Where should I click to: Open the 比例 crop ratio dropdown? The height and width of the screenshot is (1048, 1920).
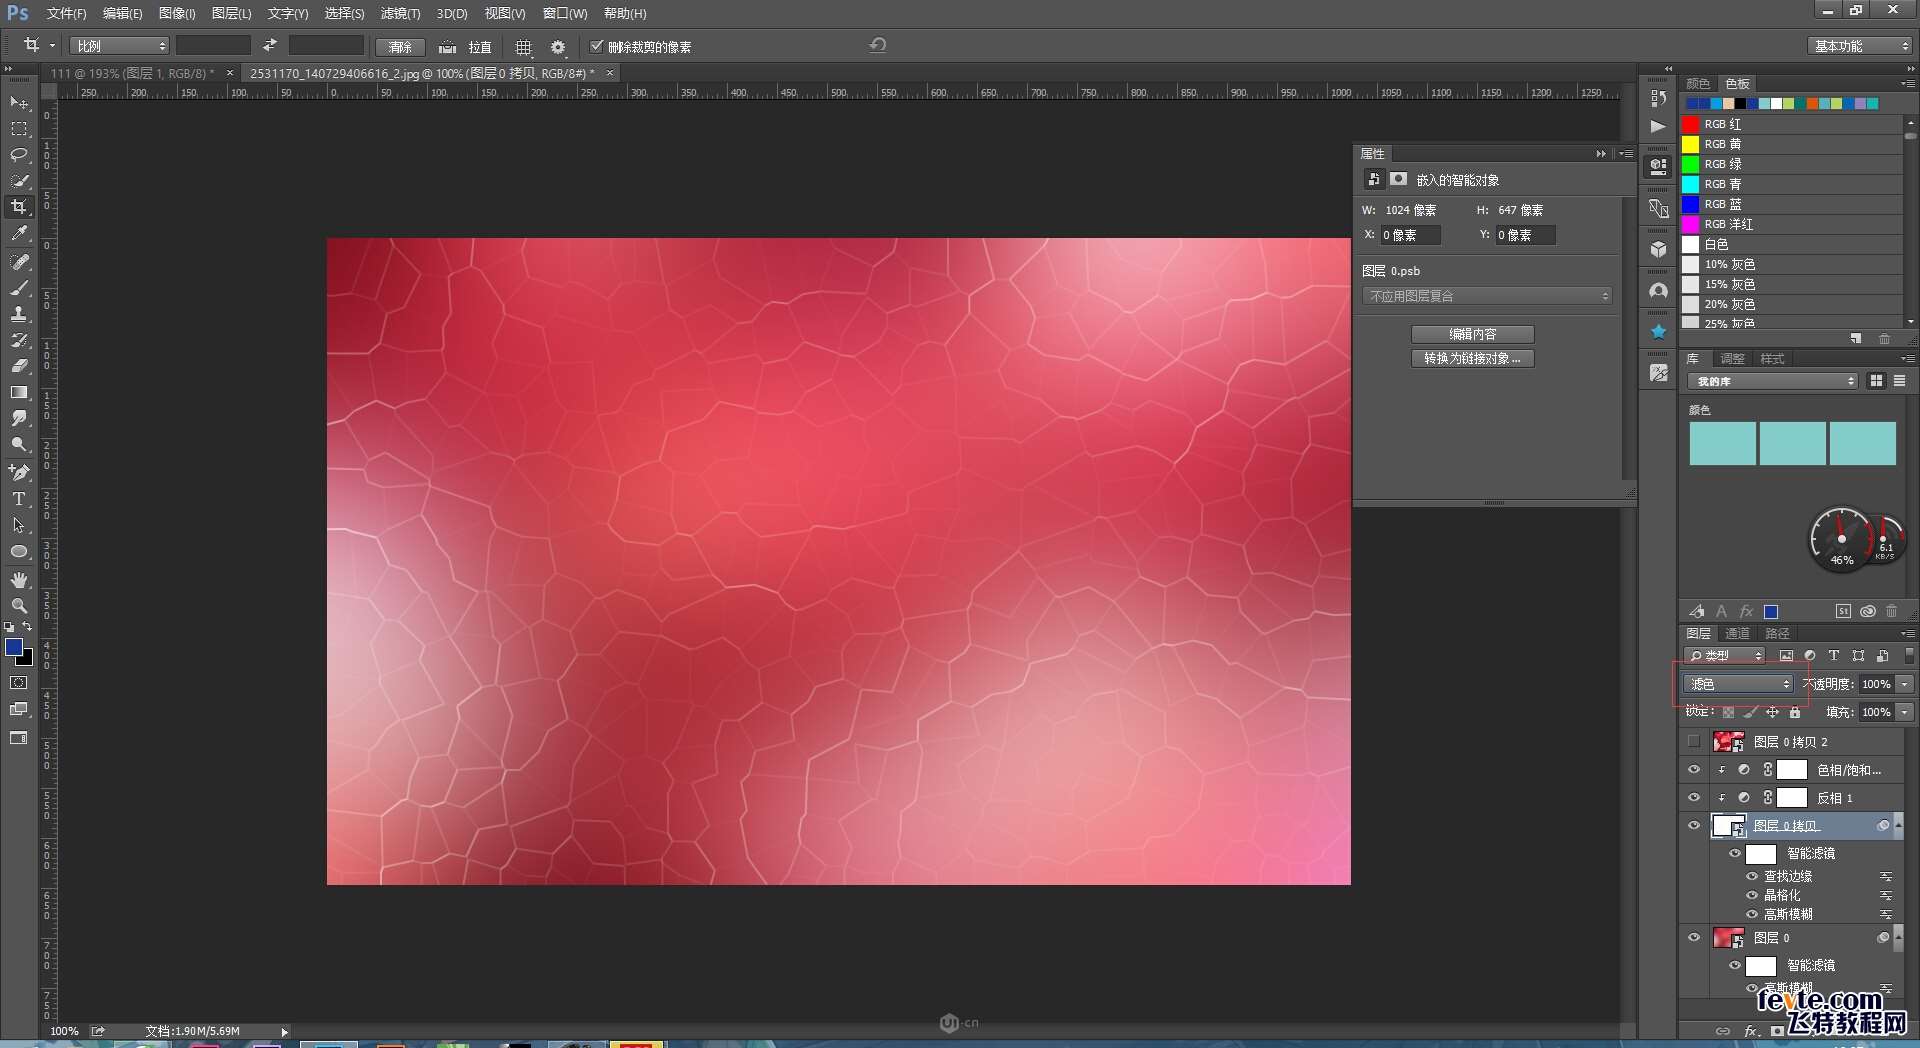120,46
